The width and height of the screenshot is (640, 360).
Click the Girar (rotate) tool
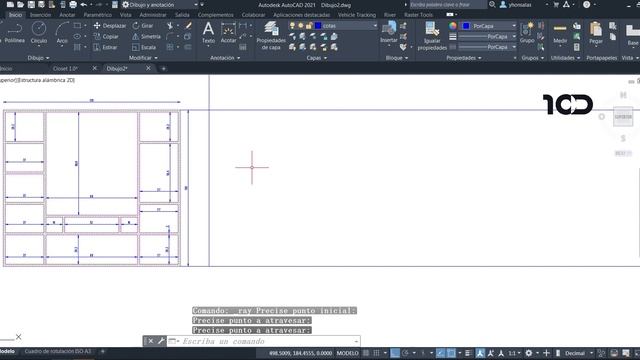tap(143, 26)
